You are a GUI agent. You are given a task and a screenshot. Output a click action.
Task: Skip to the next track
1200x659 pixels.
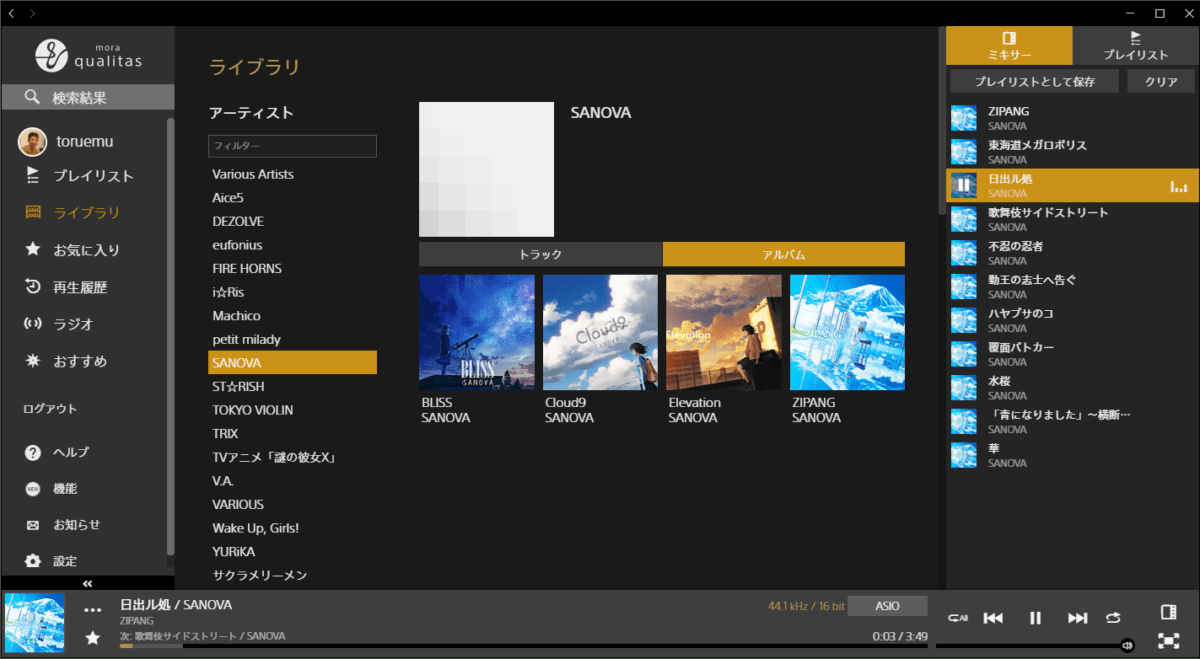point(1077,618)
